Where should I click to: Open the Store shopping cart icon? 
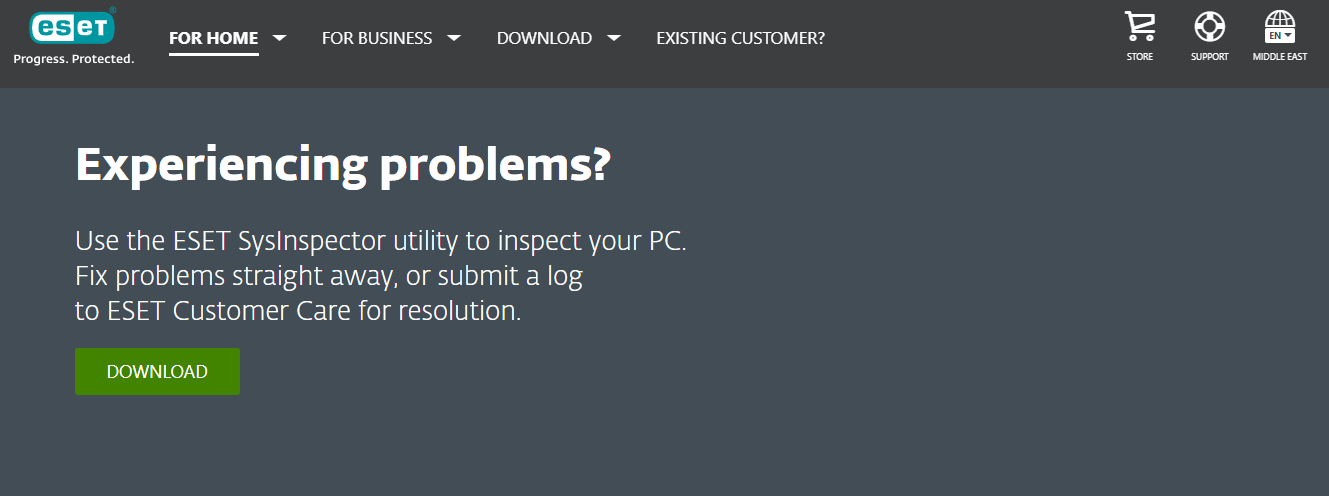click(x=1140, y=27)
